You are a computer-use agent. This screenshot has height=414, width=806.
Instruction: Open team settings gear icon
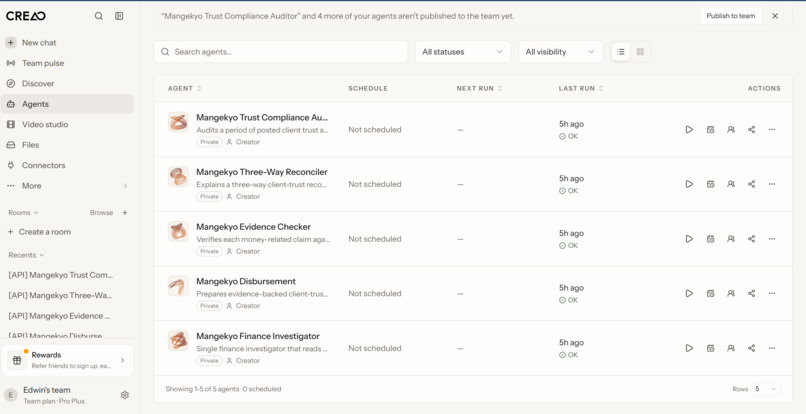(x=124, y=395)
